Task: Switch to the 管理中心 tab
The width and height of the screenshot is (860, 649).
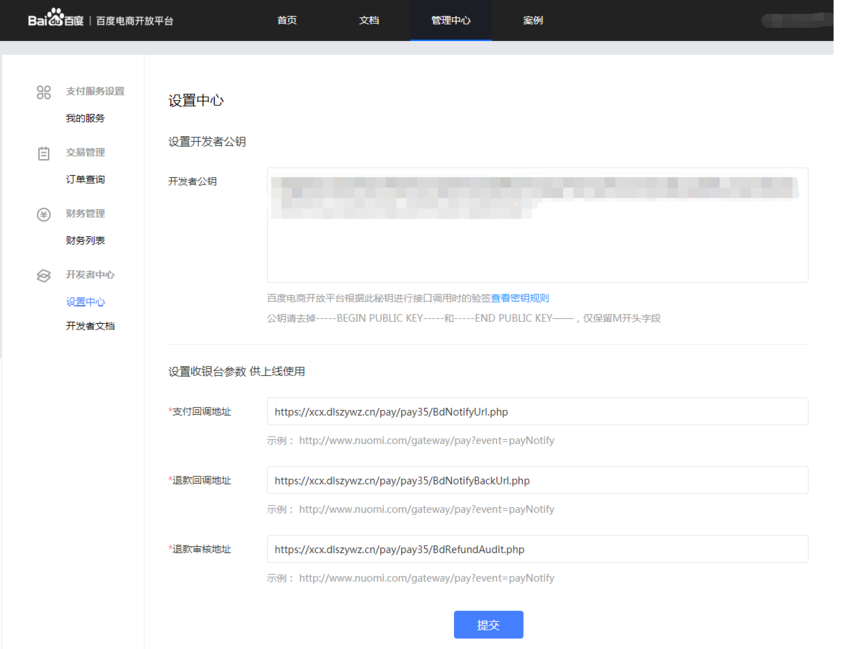Action: 451,20
